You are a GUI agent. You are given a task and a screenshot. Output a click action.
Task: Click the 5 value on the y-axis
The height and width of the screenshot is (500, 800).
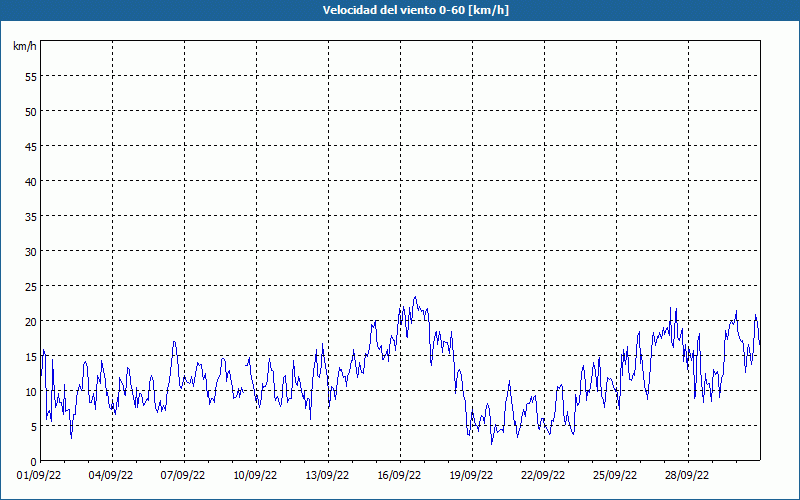pos(34,427)
